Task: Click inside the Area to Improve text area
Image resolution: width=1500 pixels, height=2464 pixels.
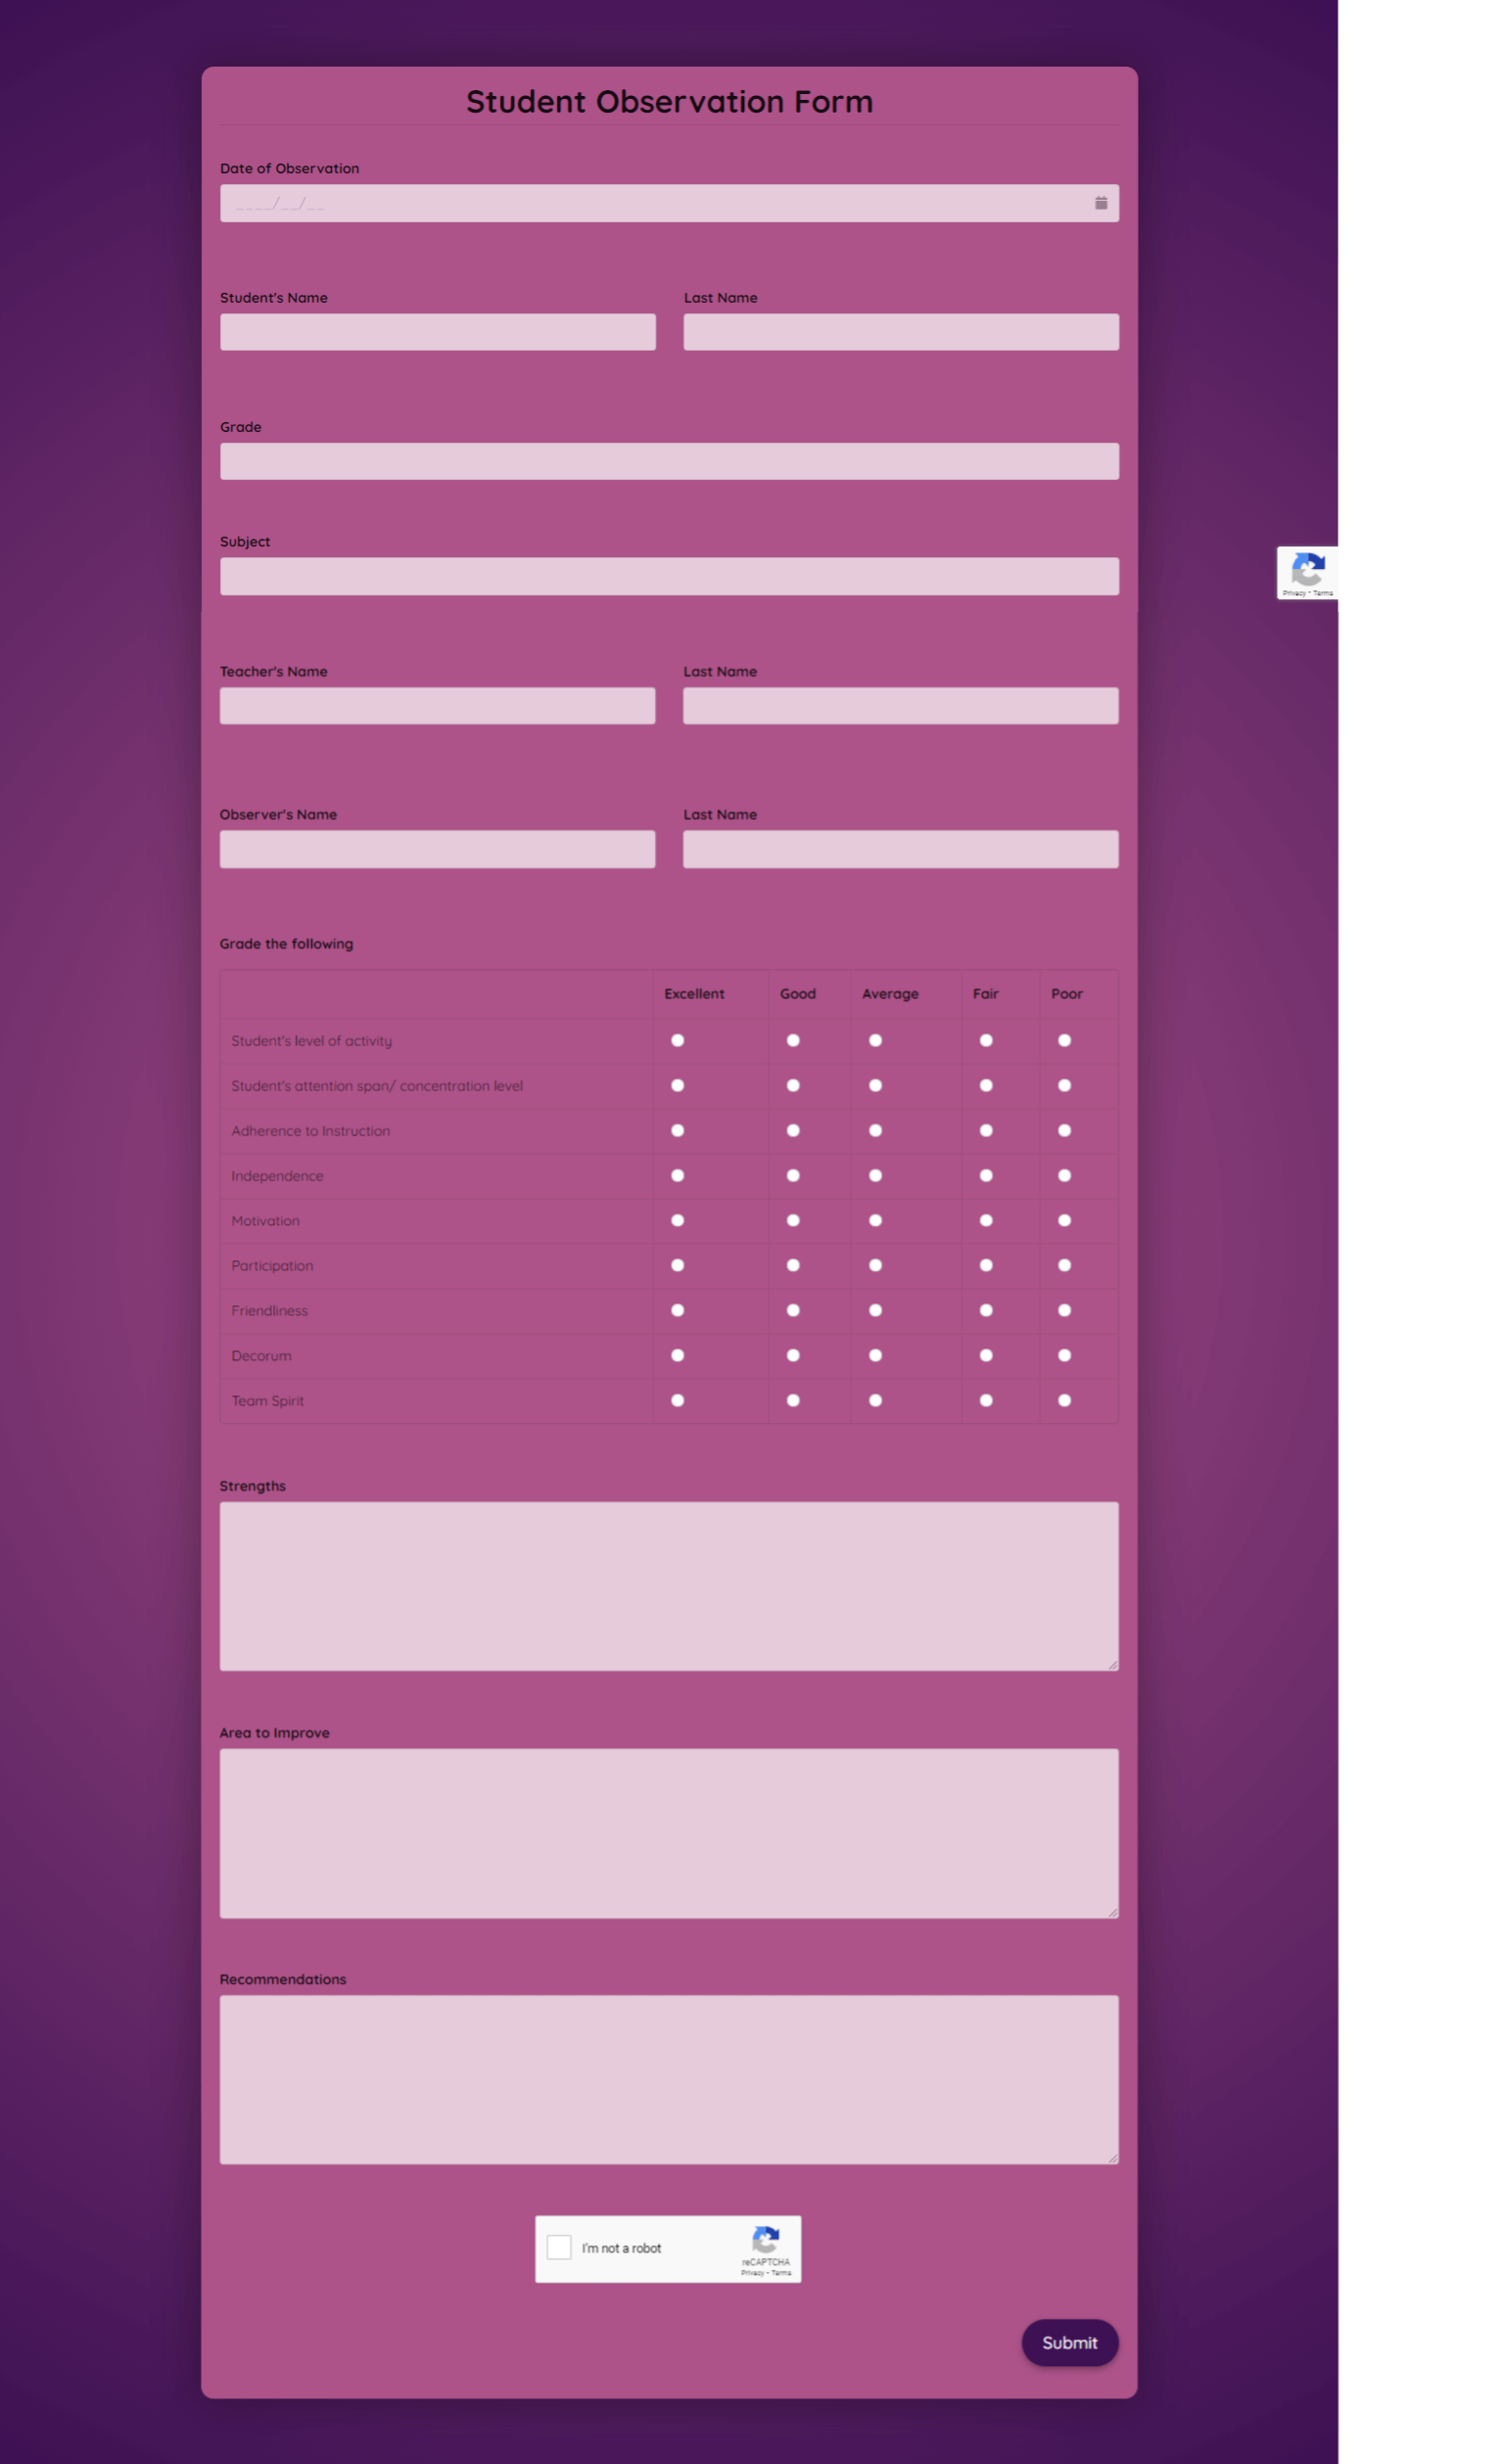Action: pos(669,1833)
